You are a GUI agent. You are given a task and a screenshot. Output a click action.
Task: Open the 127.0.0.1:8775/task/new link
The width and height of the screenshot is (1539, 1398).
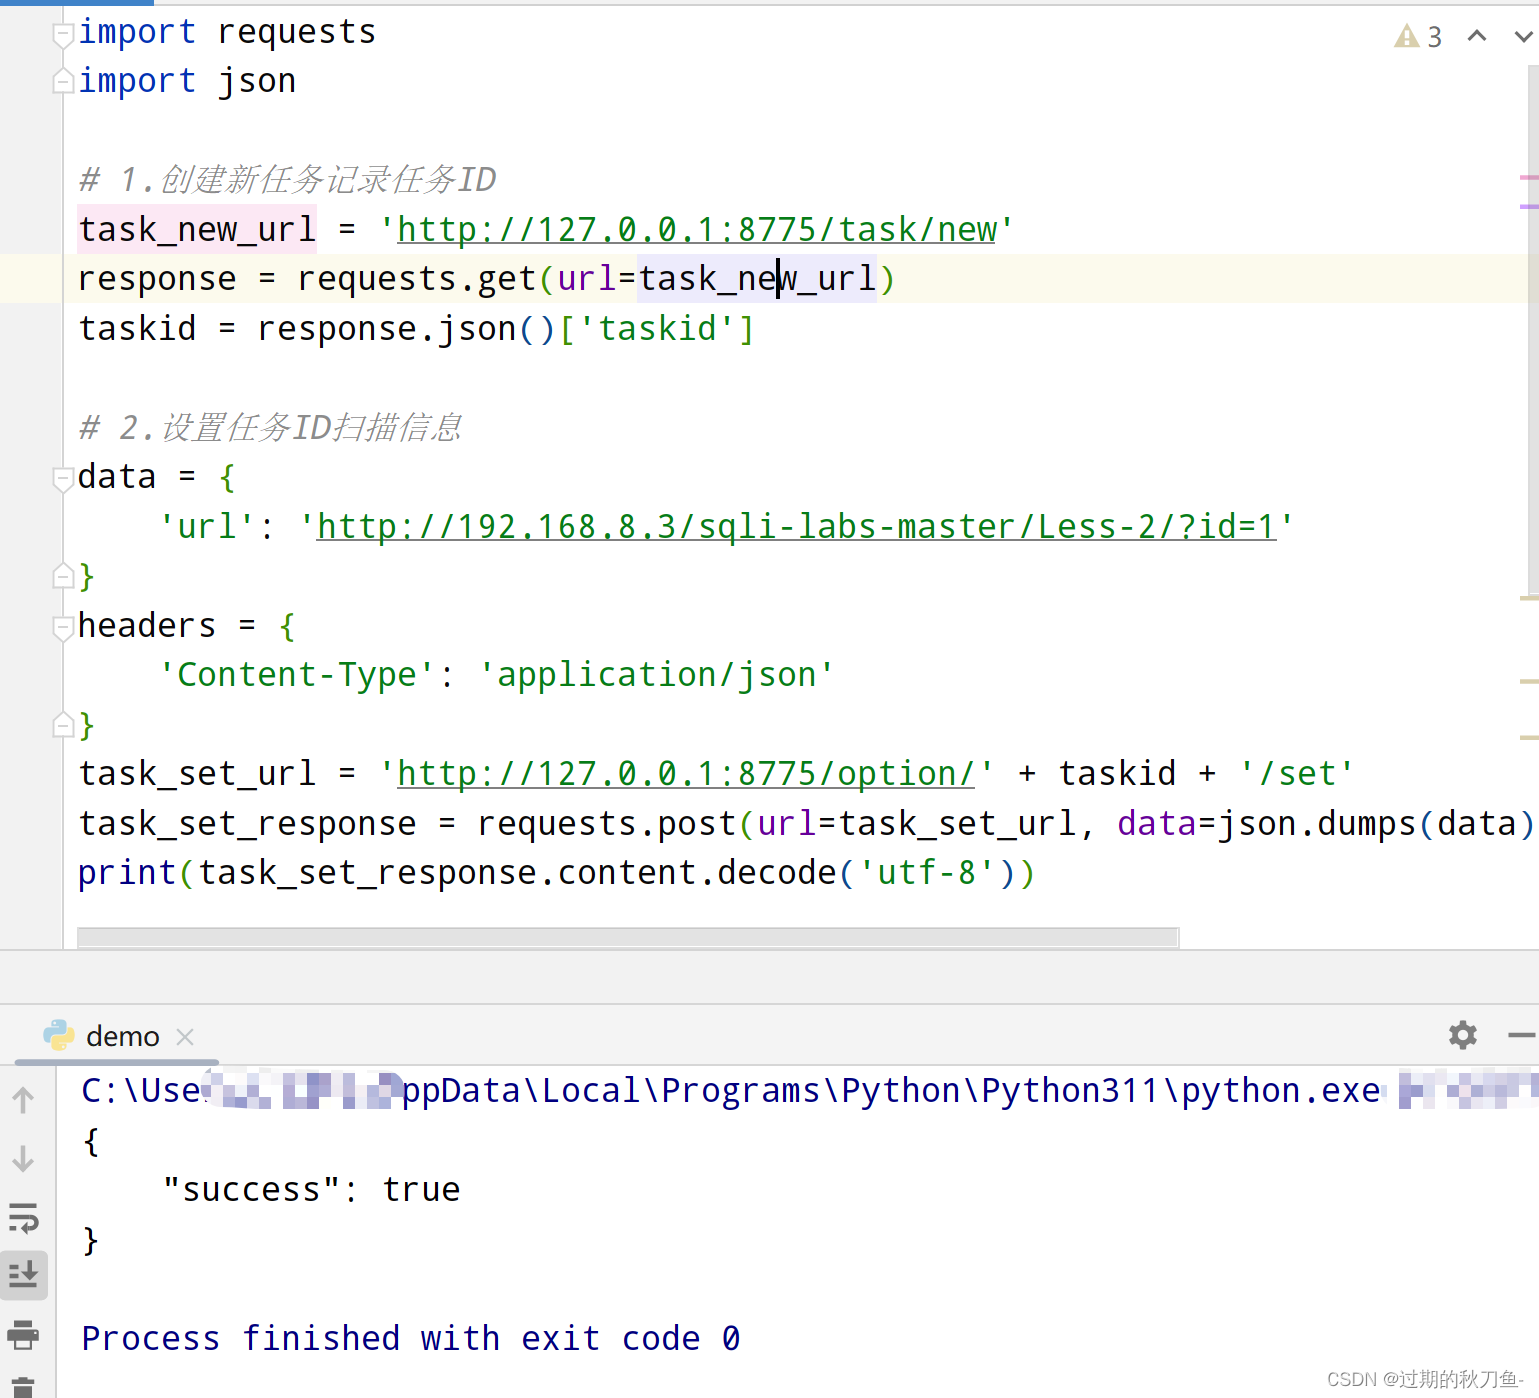pyautogui.click(x=697, y=230)
